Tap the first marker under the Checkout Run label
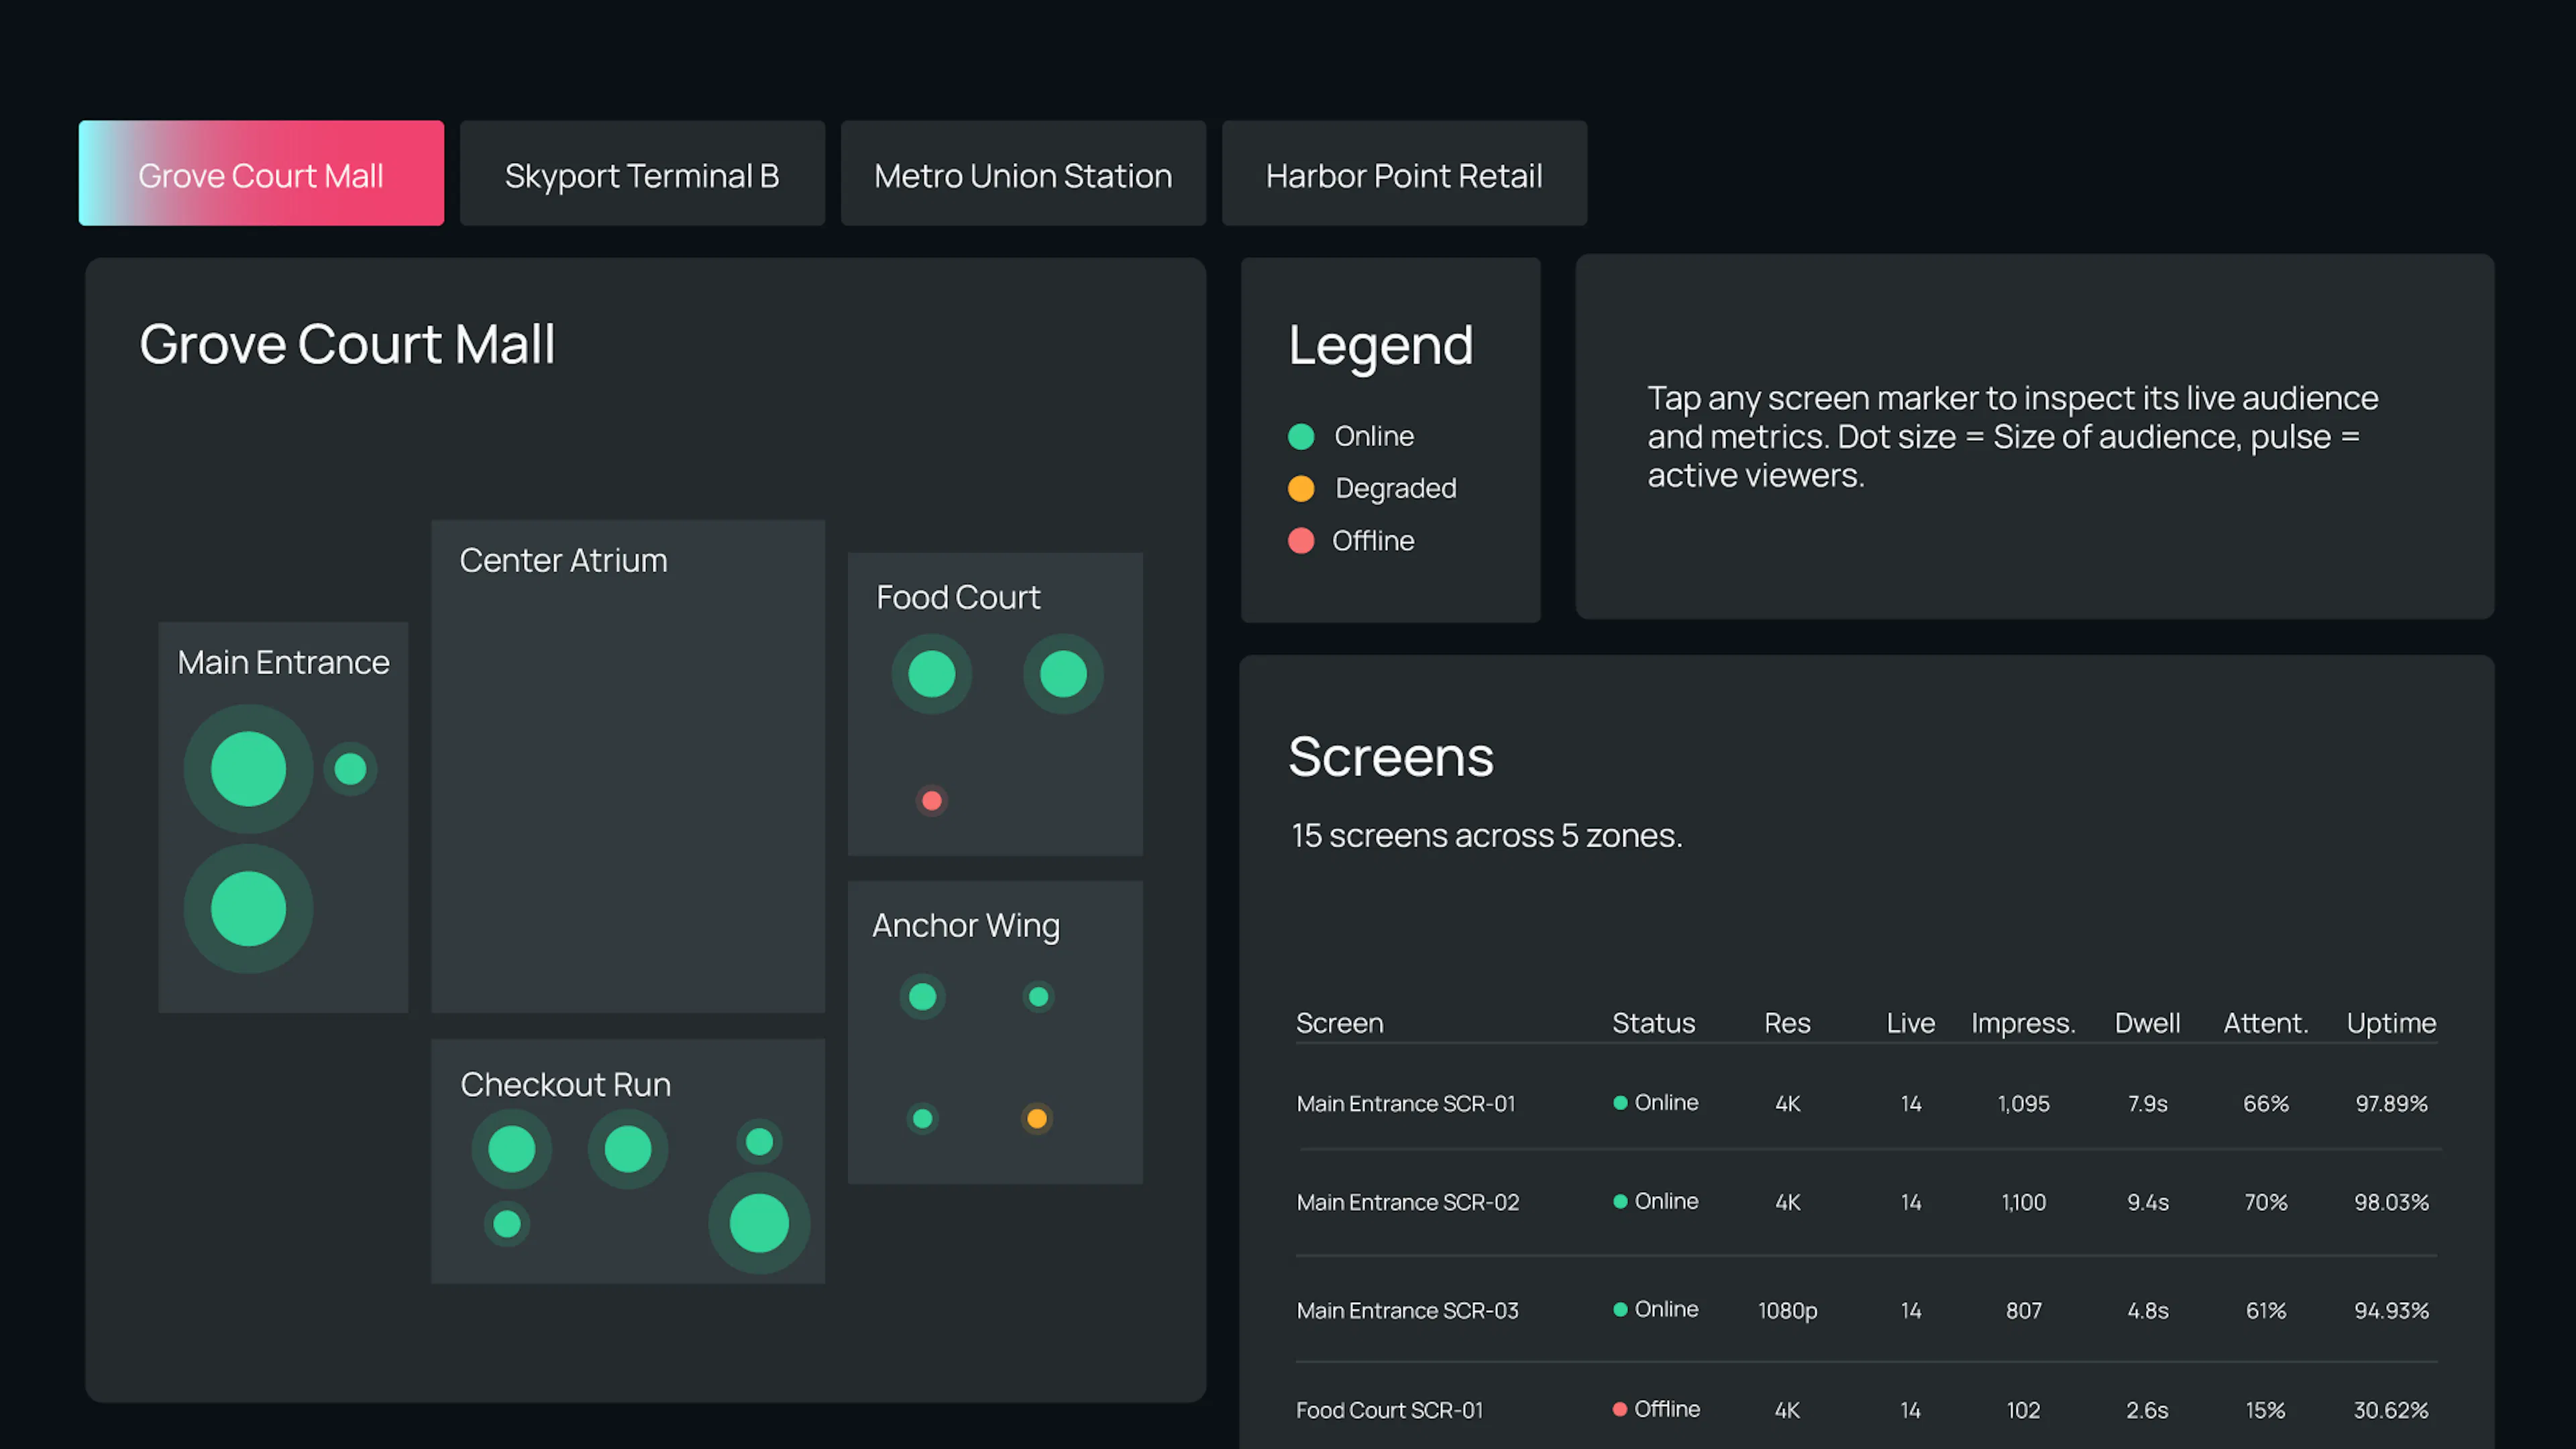Image resolution: width=2576 pixels, height=1449 pixels. click(x=511, y=1149)
